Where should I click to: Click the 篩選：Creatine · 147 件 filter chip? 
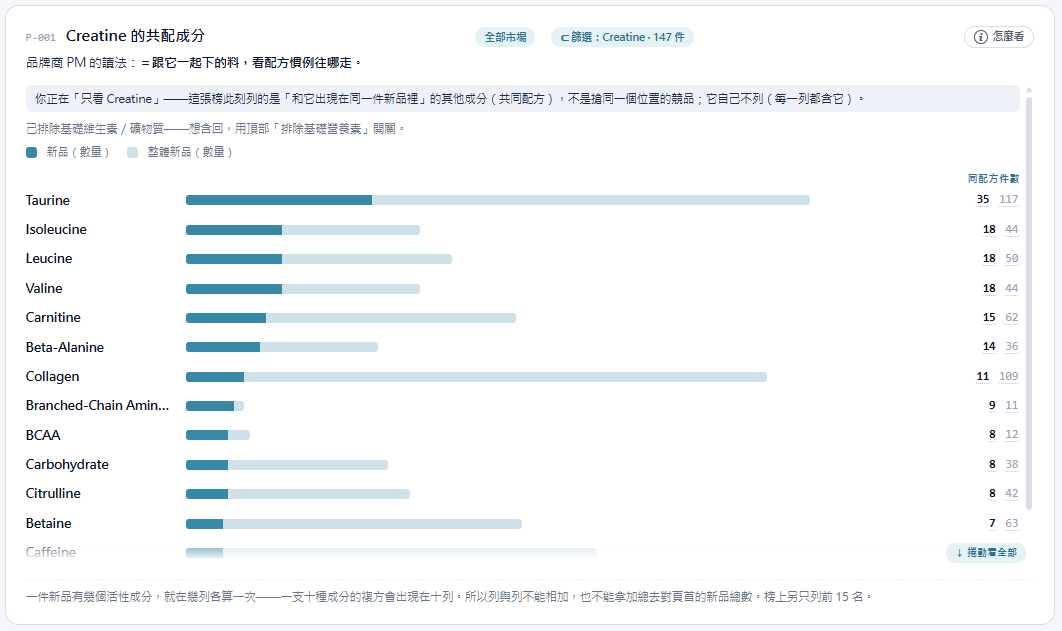(622, 37)
